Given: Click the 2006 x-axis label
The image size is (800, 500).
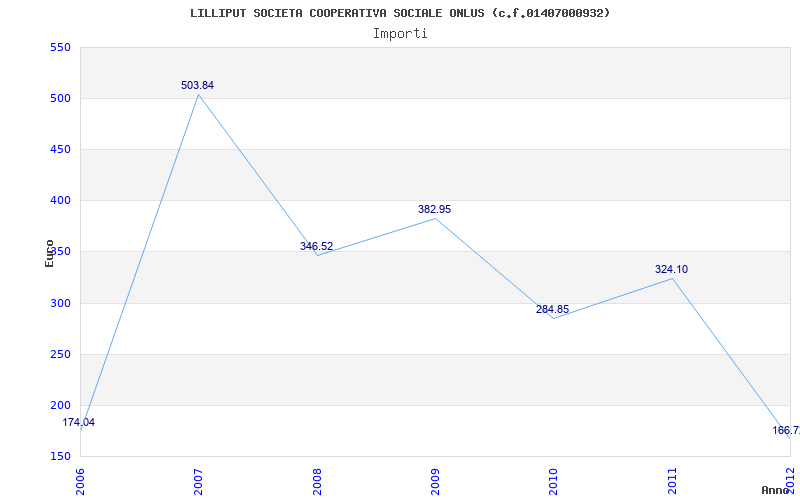Looking at the screenshot, I should tap(81, 481).
